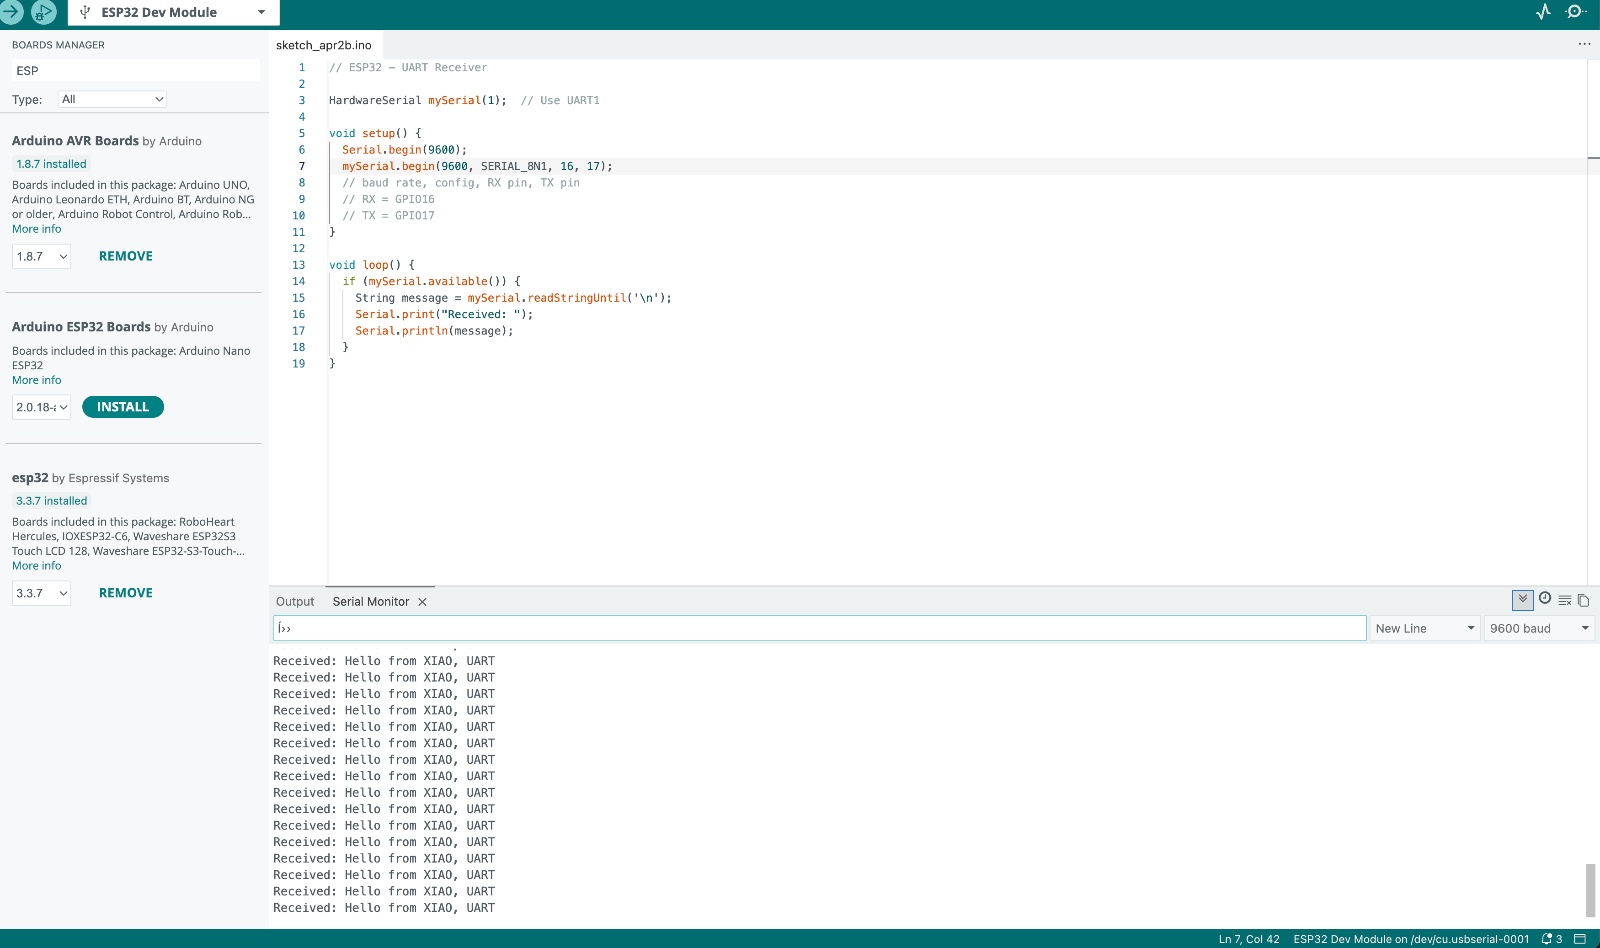Click the 3.3.7 installed badge
1600x948 pixels.
(51, 501)
